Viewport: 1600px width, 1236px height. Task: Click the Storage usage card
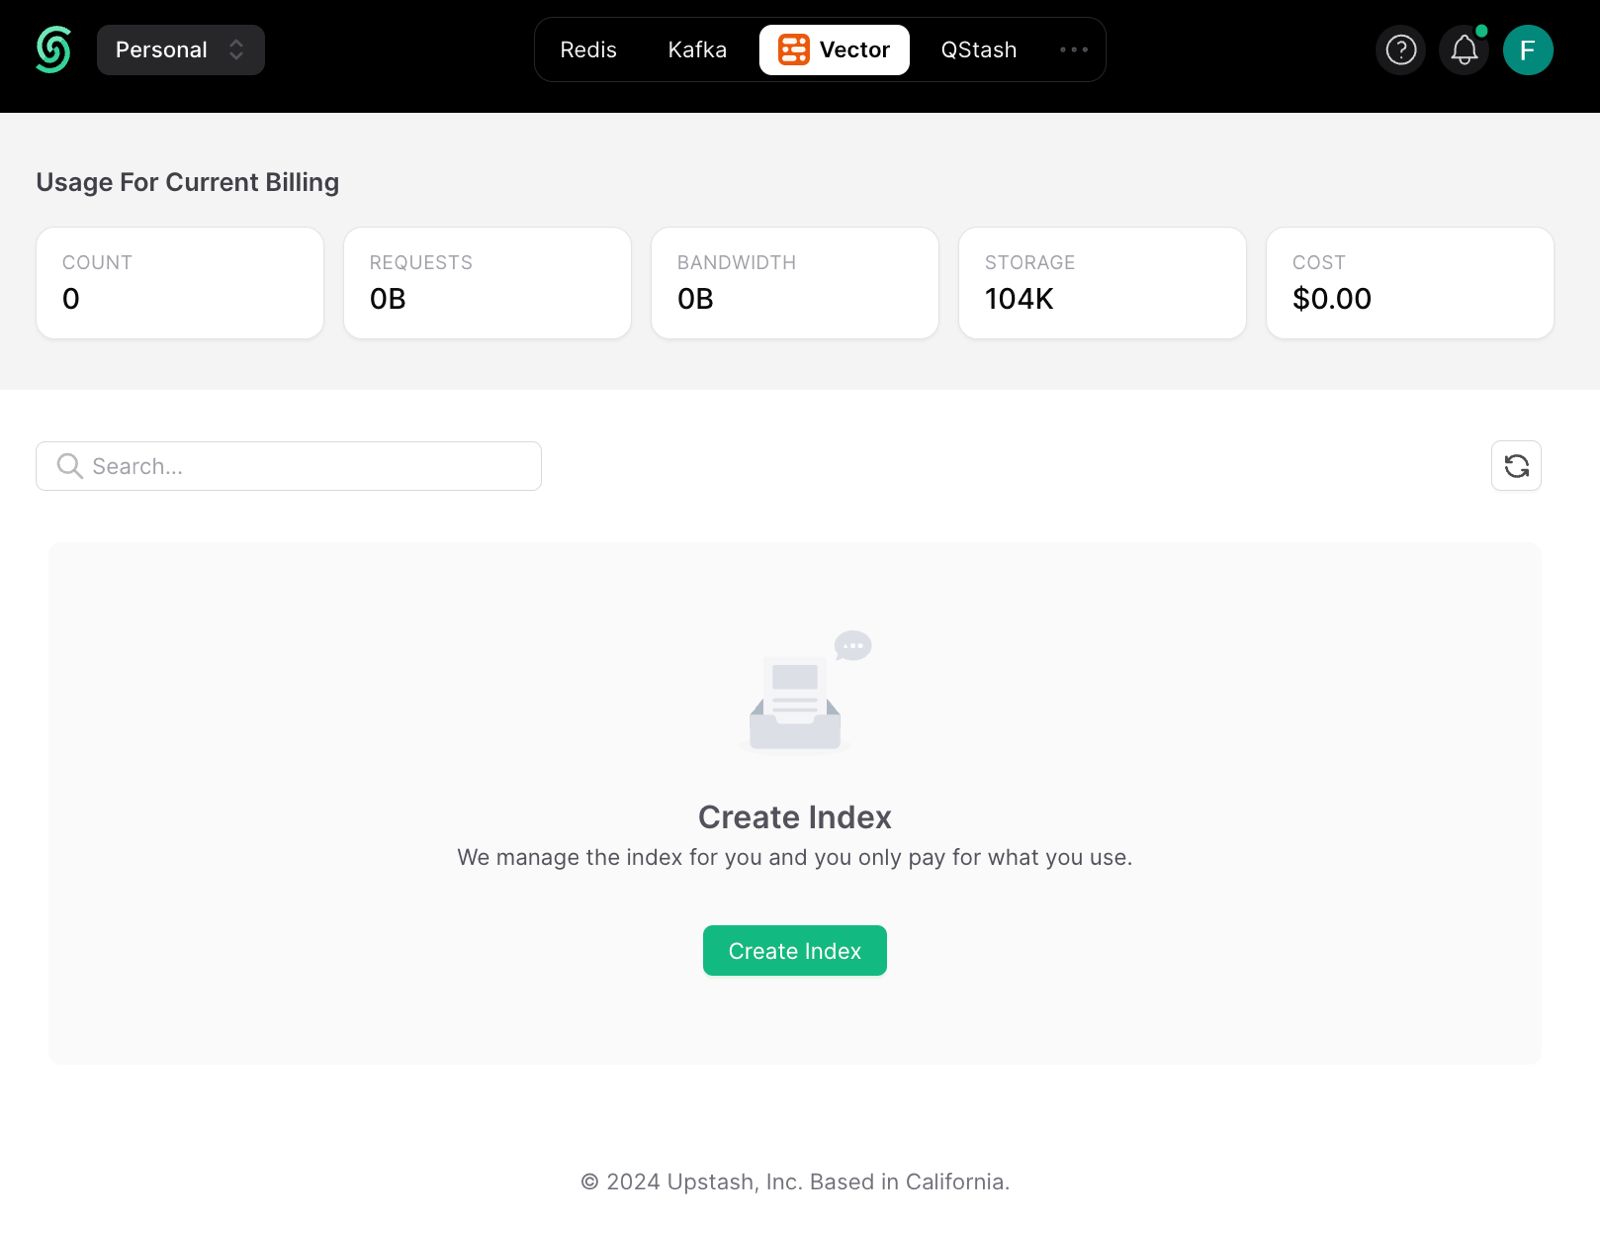(1102, 283)
